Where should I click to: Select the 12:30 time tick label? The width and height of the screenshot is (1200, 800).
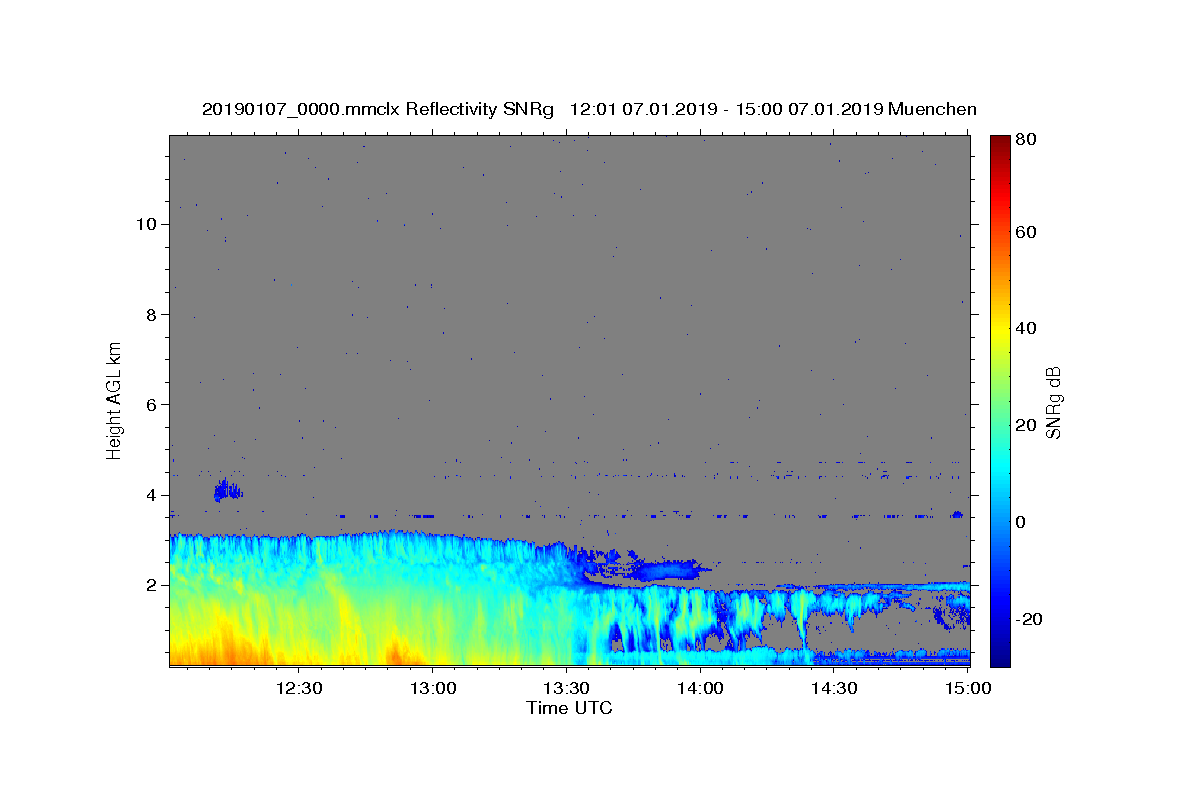[298, 688]
